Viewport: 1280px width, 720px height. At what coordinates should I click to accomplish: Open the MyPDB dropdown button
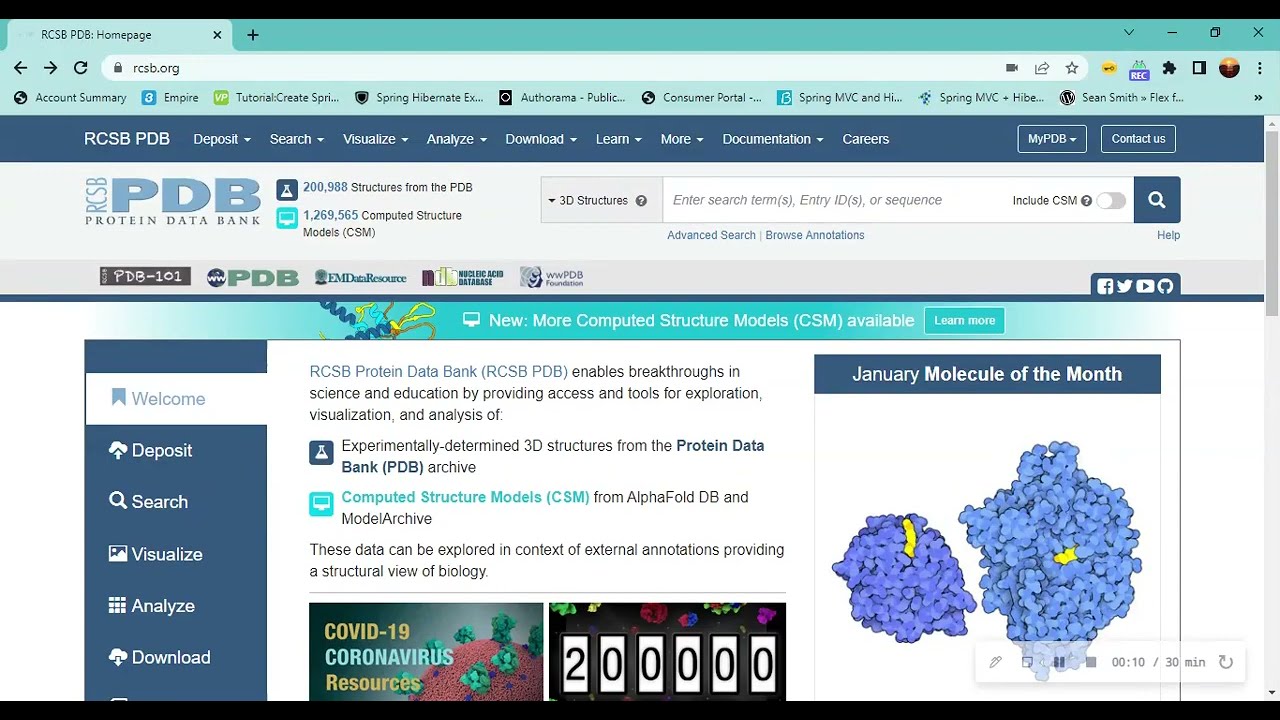[1052, 139]
